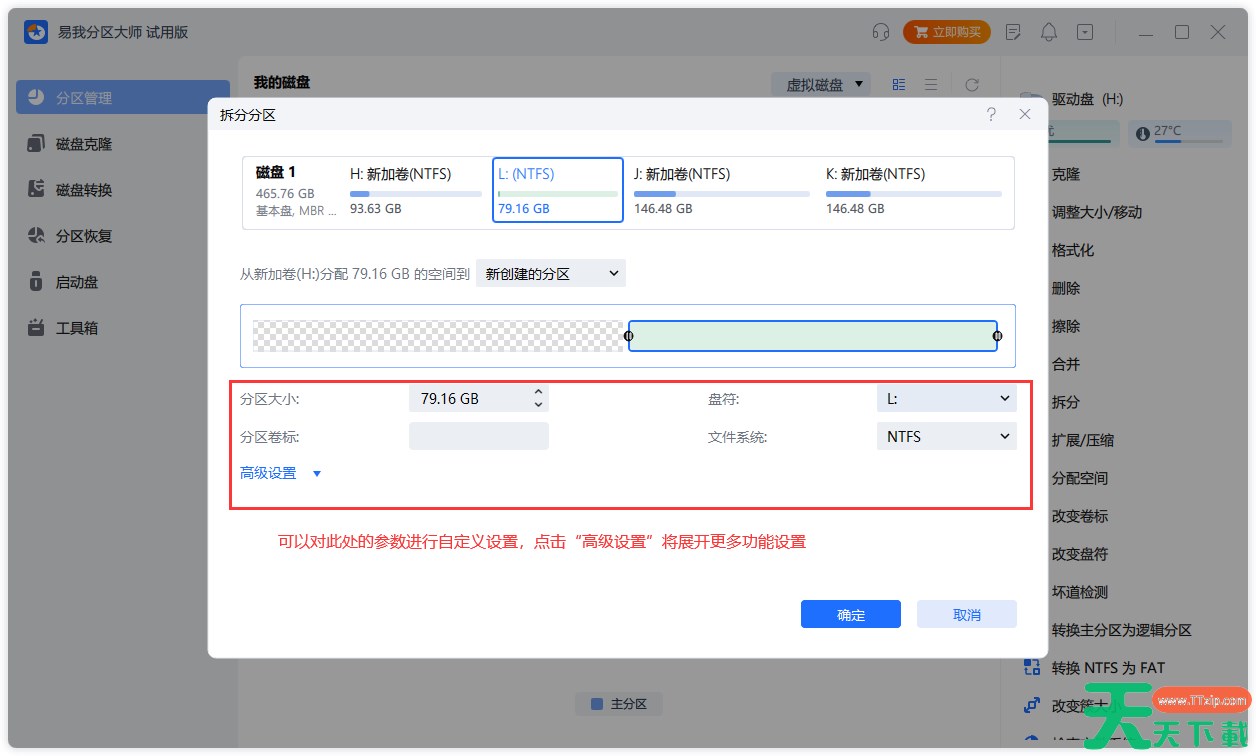Click the 分区卷标 text field
Image resolution: width=1256 pixels, height=756 pixels.
[x=478, y=436]
